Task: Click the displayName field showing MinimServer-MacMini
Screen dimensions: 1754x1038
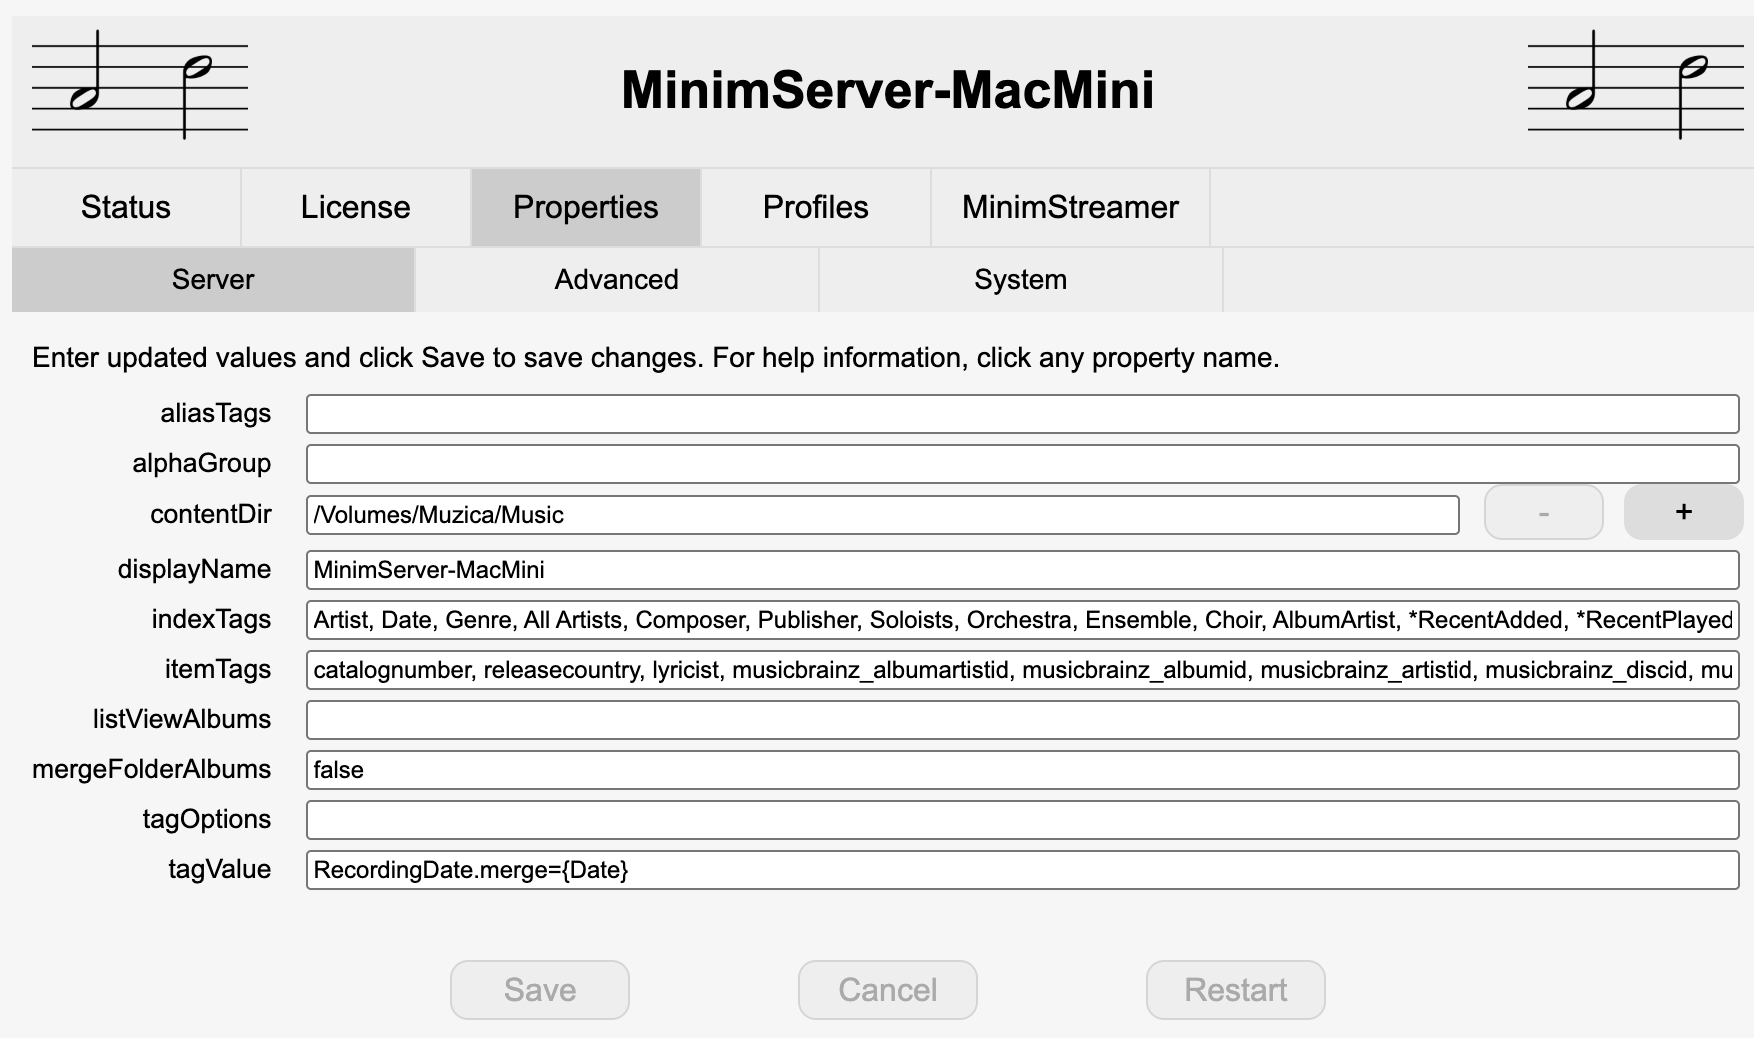Action: (x=1022, y=570)
